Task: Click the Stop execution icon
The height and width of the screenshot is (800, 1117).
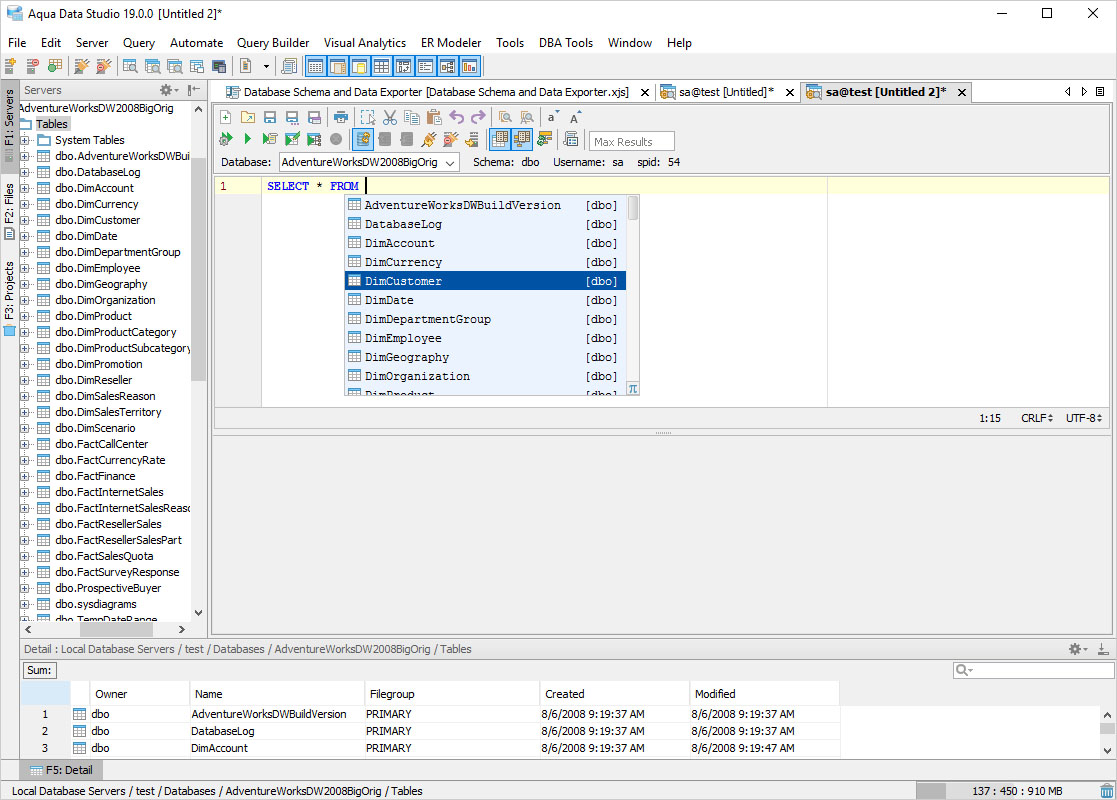Action: pos(337,139)
